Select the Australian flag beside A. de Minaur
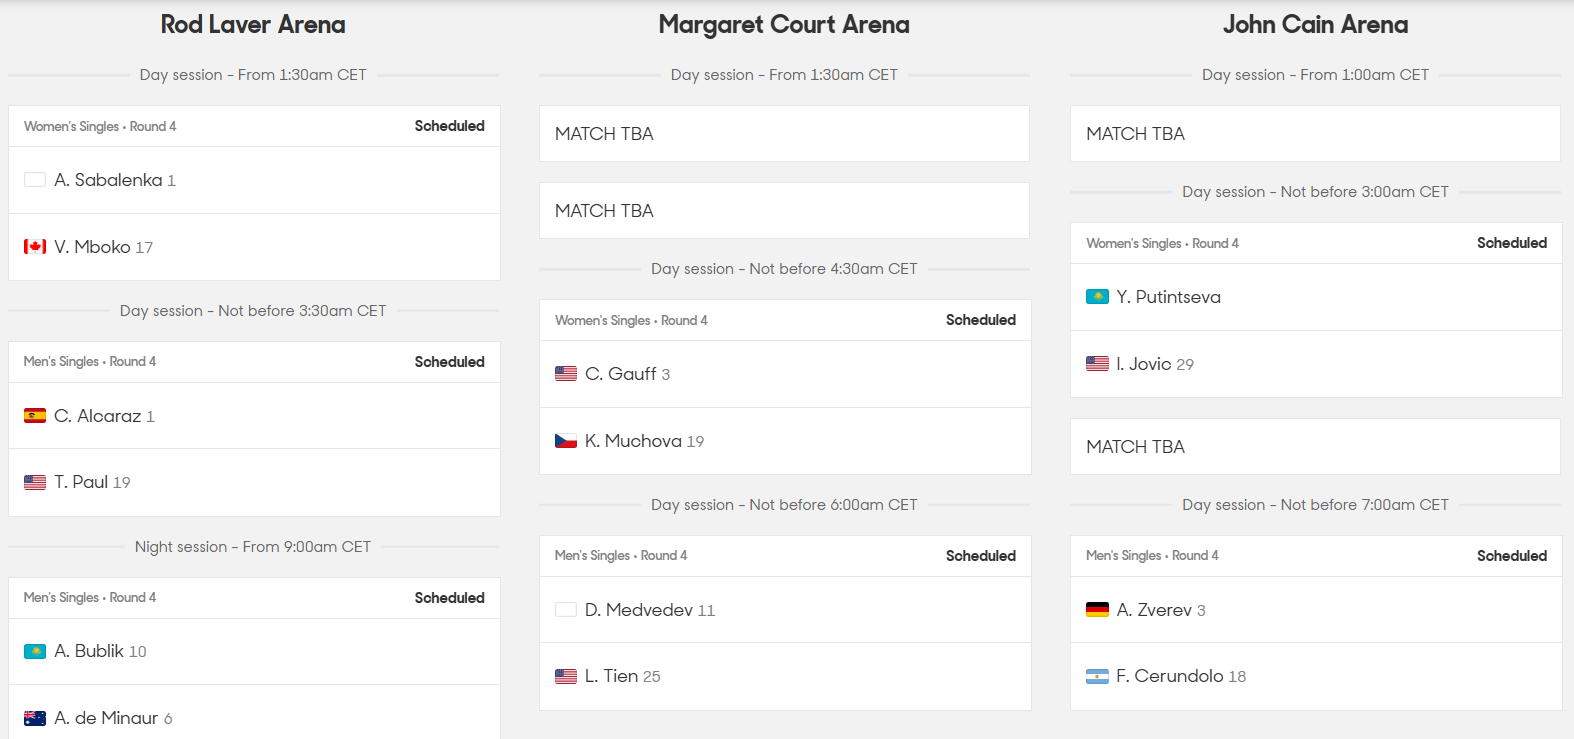Image resolution: width=1574 pixels, height=739 pixels. point(33,717)
